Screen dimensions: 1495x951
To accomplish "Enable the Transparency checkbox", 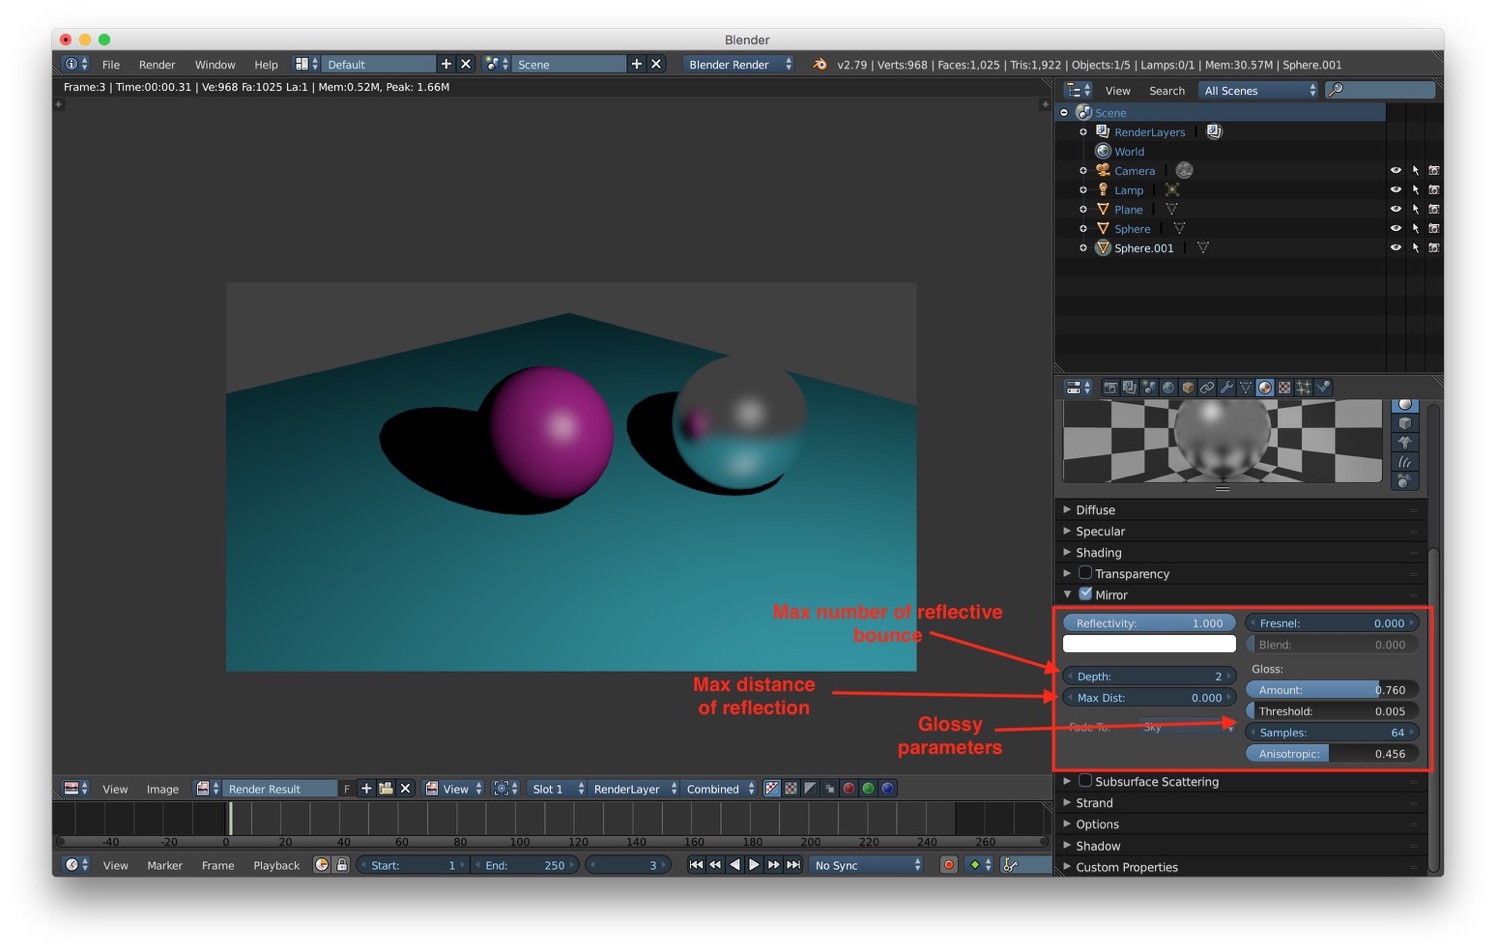I will [1085, 572].
